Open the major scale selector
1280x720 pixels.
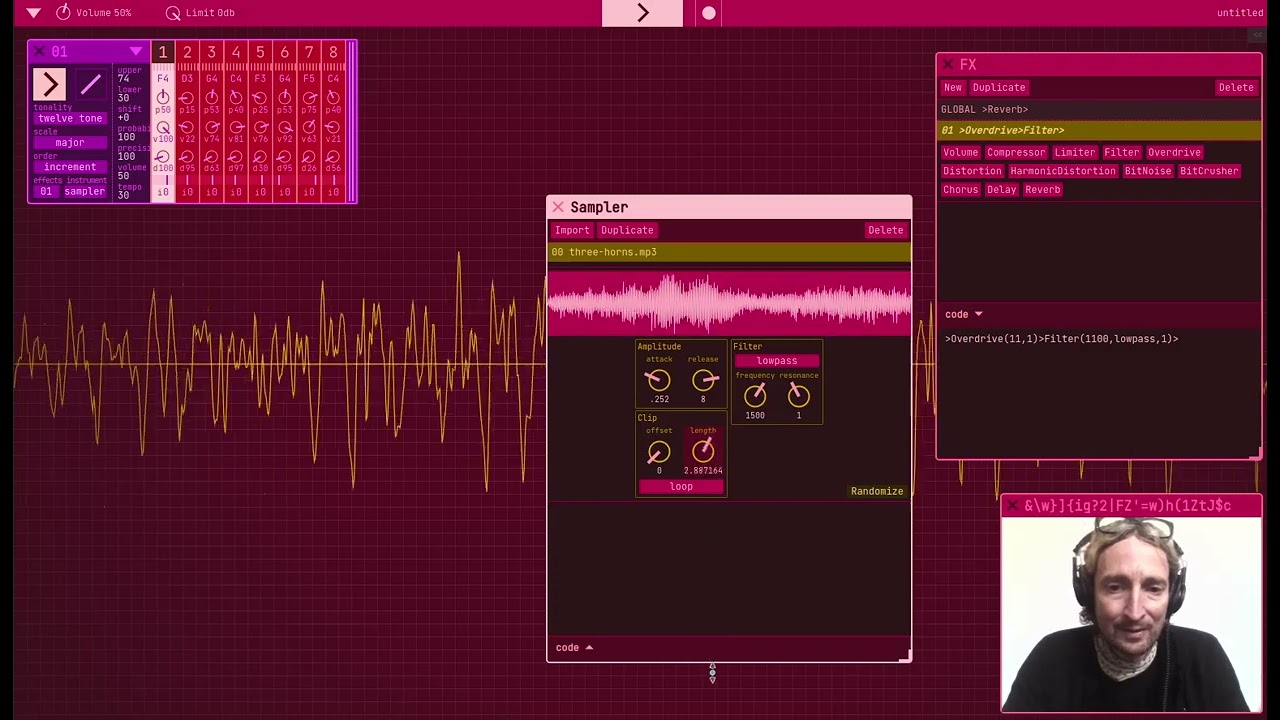70,143
